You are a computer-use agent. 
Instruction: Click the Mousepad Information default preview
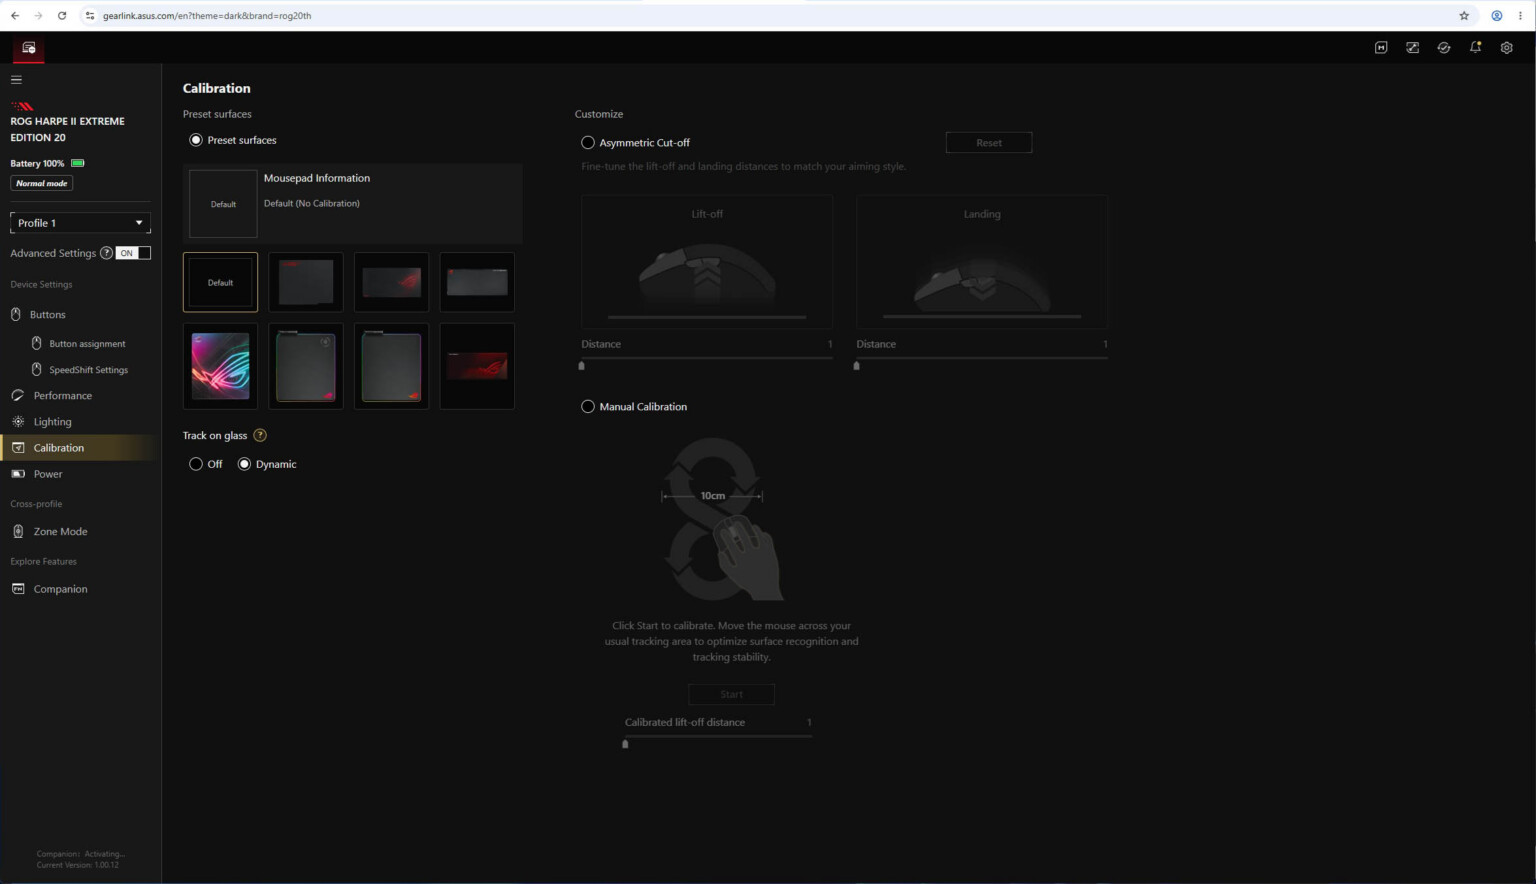(223, 204)
